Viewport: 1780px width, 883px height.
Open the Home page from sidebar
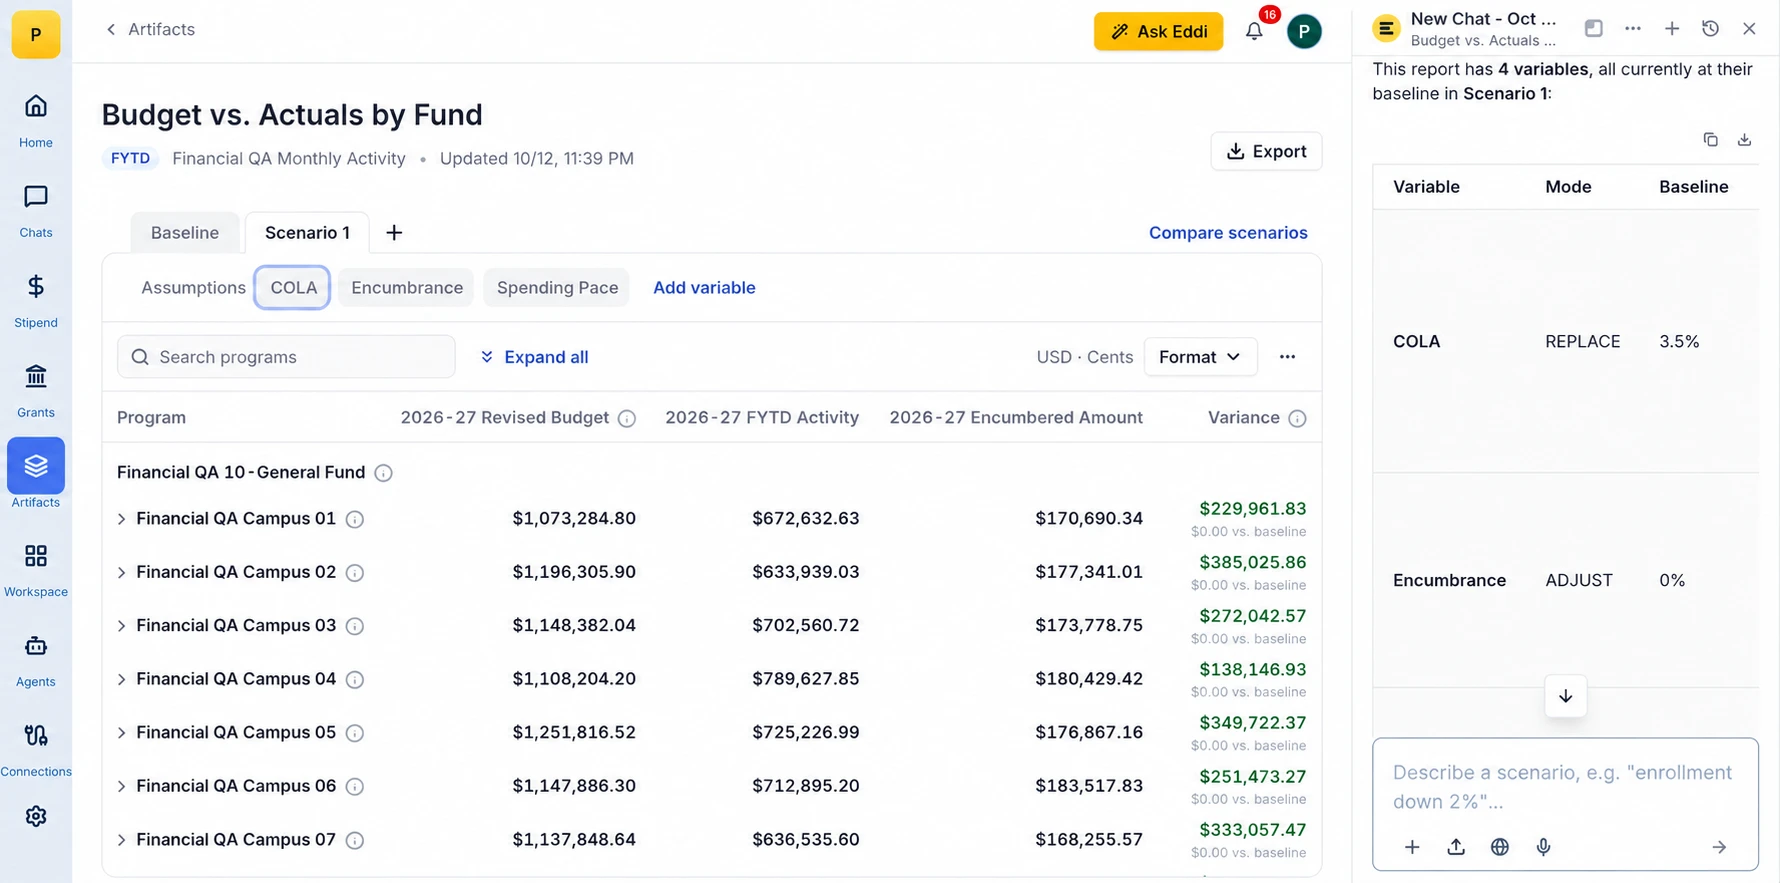(x=36, y=120)
